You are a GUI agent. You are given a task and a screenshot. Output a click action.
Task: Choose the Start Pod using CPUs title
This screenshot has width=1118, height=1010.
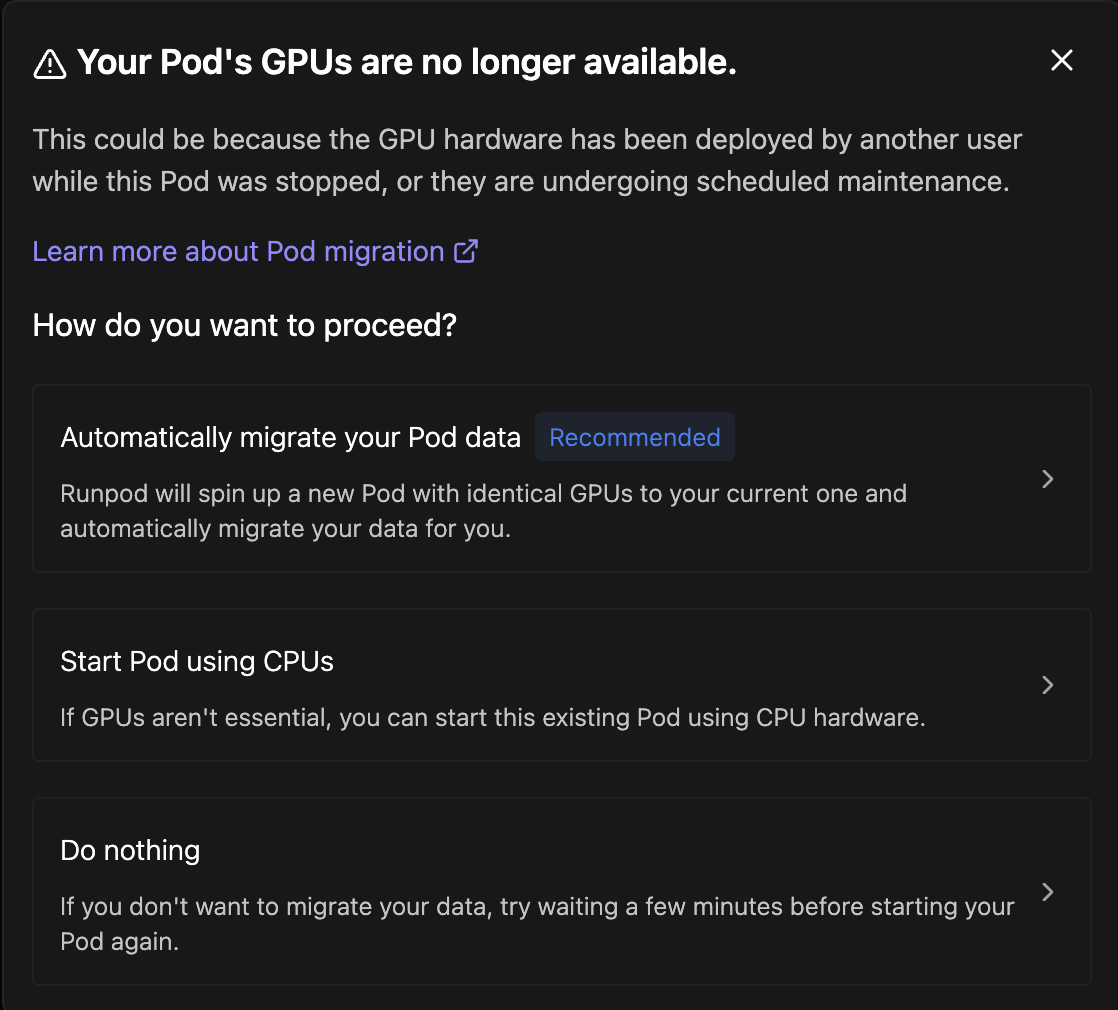(197, 661)
